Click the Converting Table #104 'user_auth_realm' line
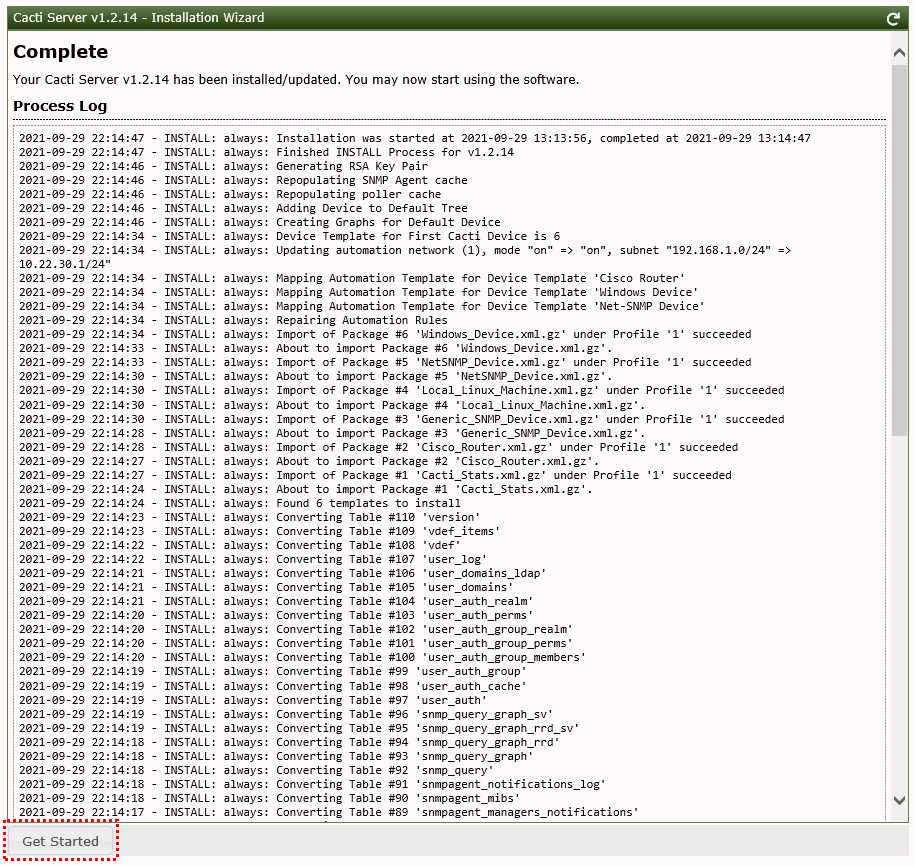 pos(276,602)
